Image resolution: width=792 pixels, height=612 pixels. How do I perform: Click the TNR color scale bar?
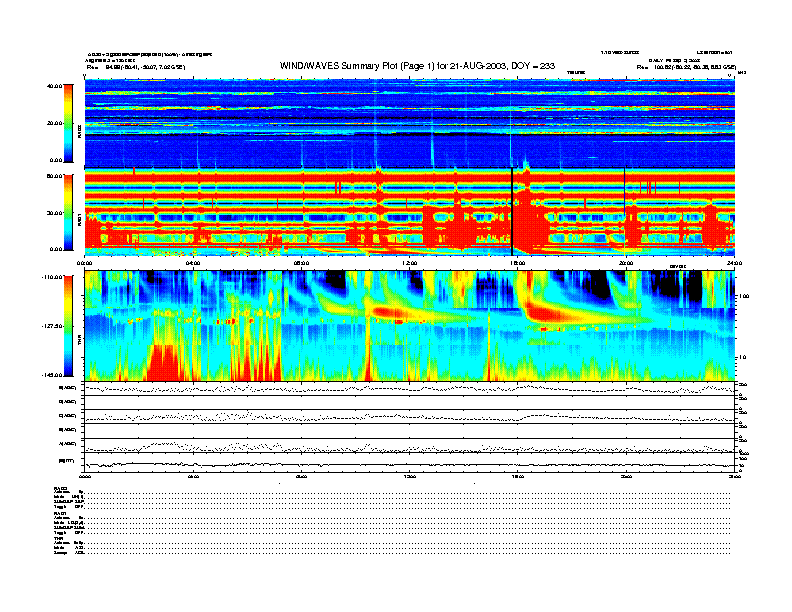click(68, 326)
